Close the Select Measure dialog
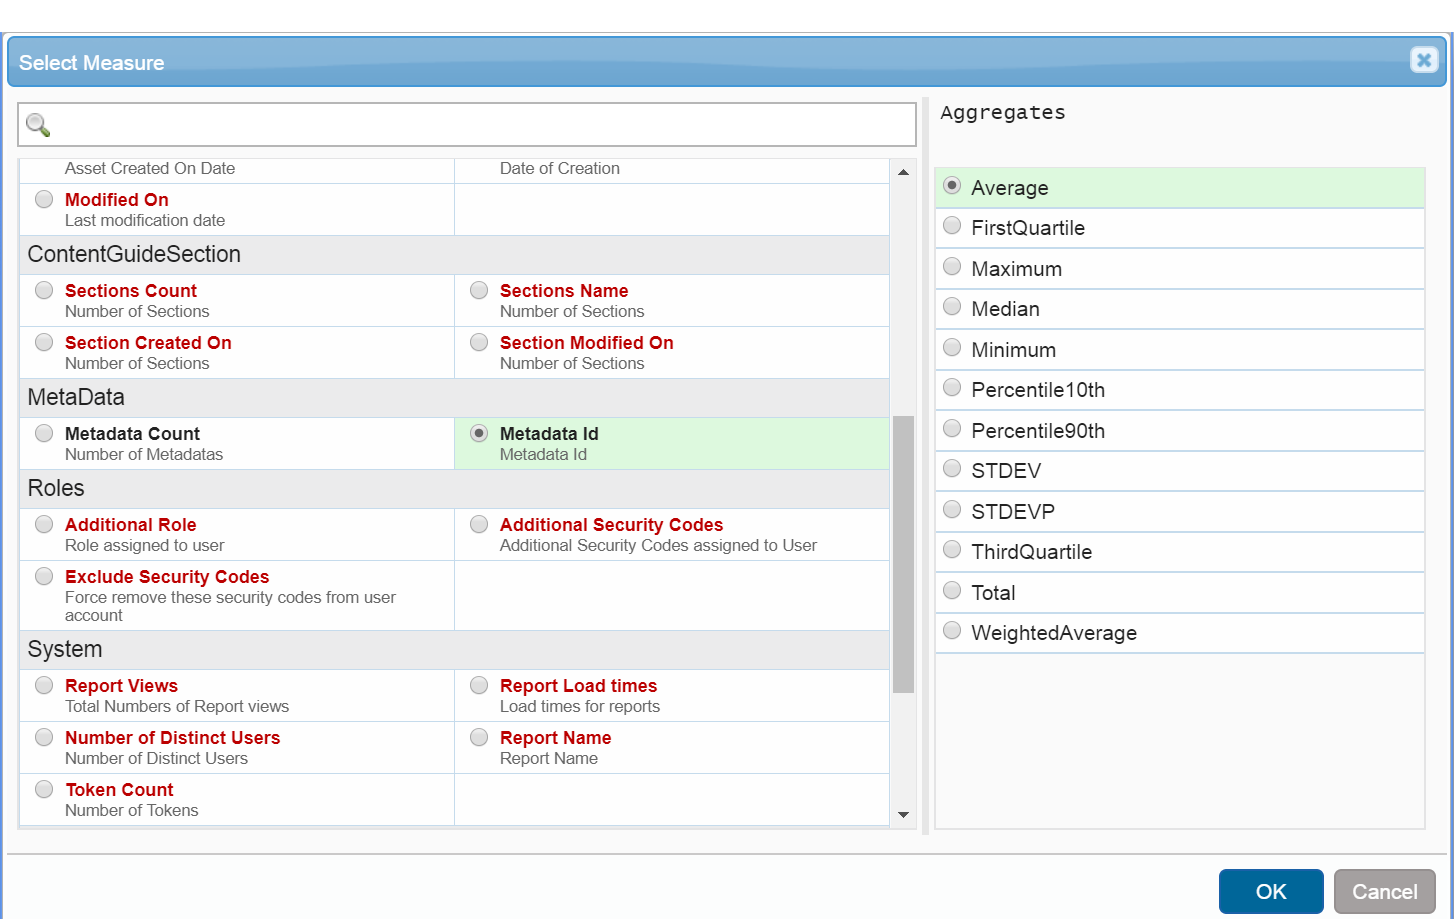This screenshot has height=919, width=1454. click(x=1423, y=60)
